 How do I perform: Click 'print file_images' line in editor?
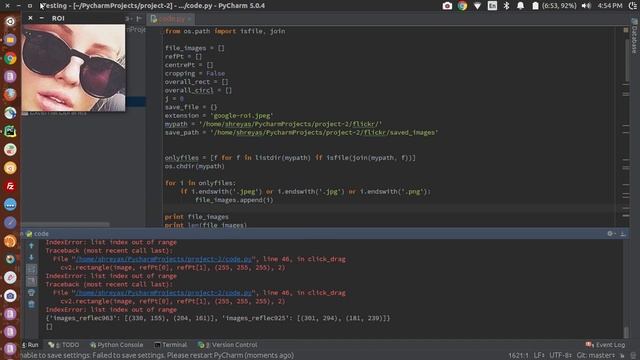(x=196, y=217)
